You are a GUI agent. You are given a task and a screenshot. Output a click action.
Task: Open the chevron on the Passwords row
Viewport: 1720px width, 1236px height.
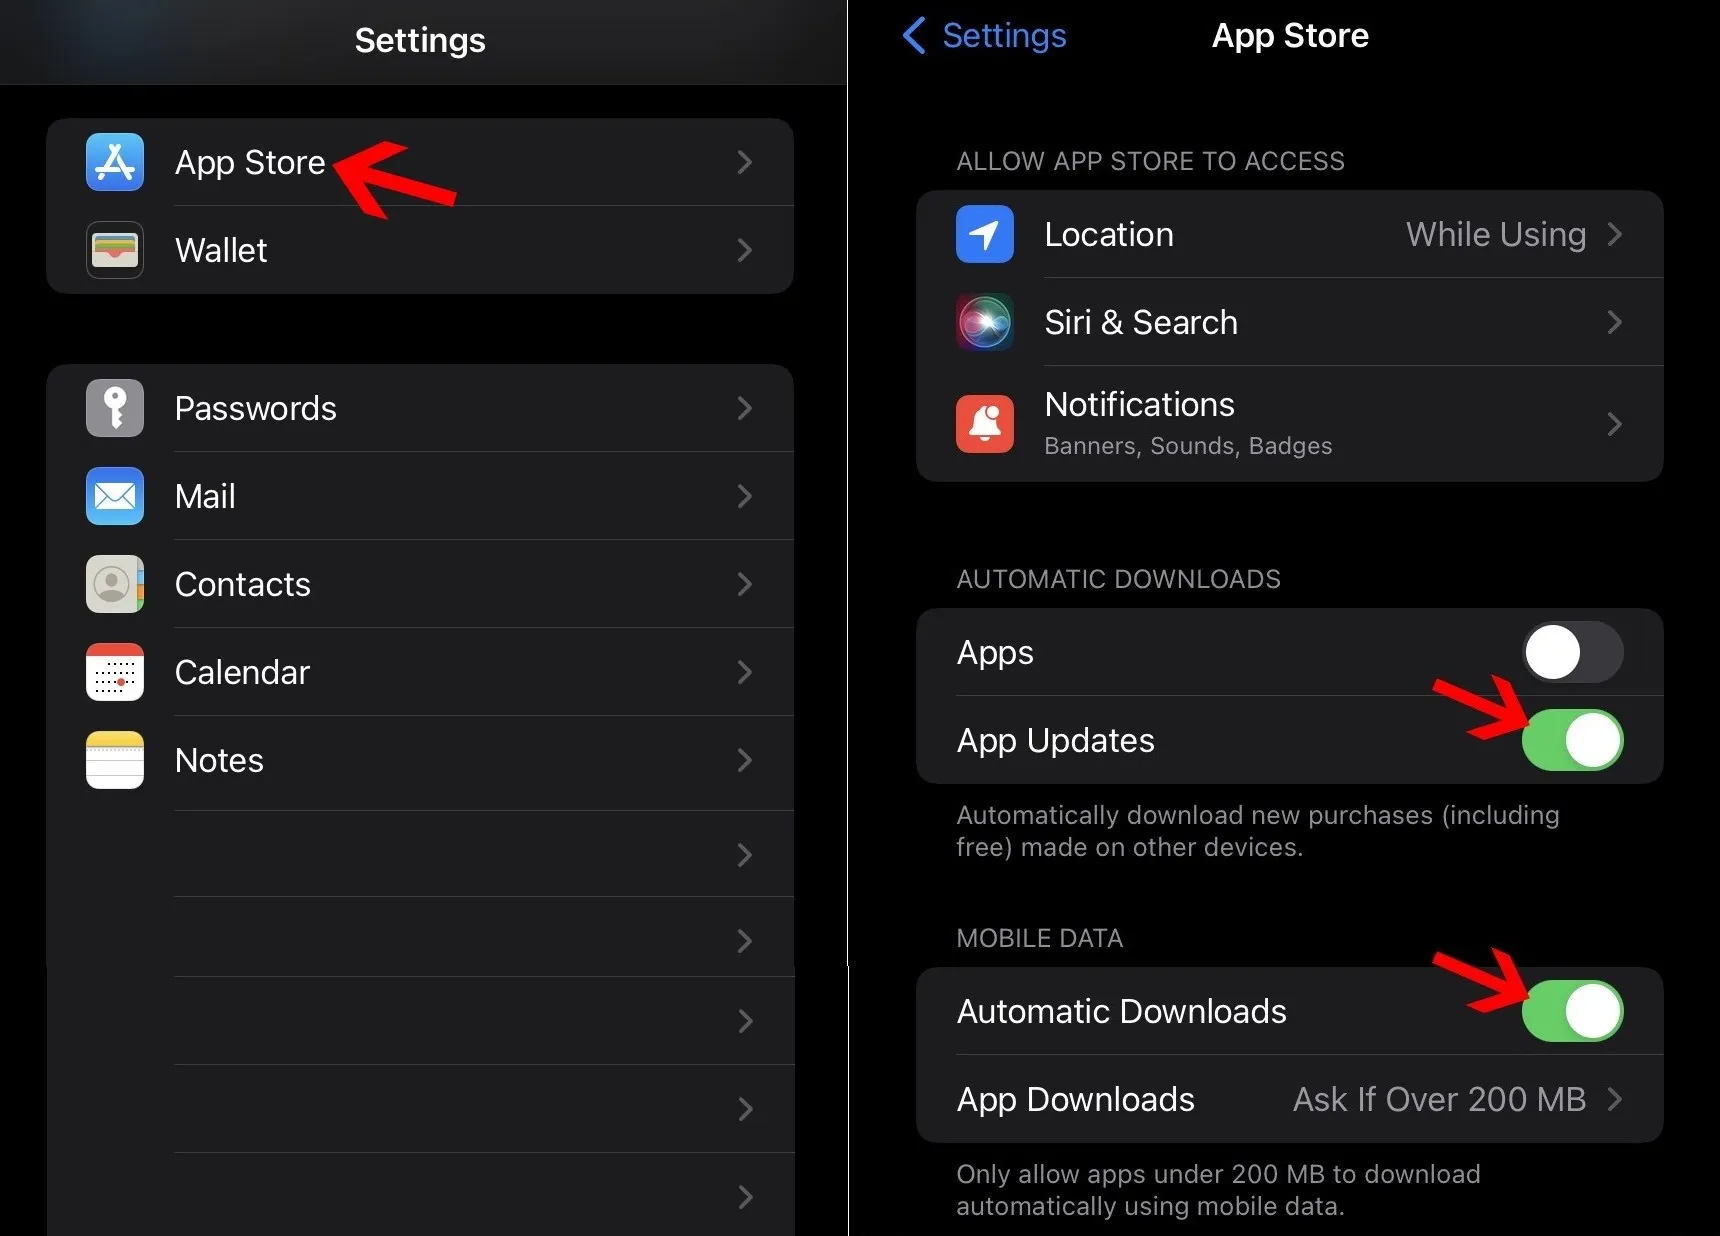pos(744,408)
